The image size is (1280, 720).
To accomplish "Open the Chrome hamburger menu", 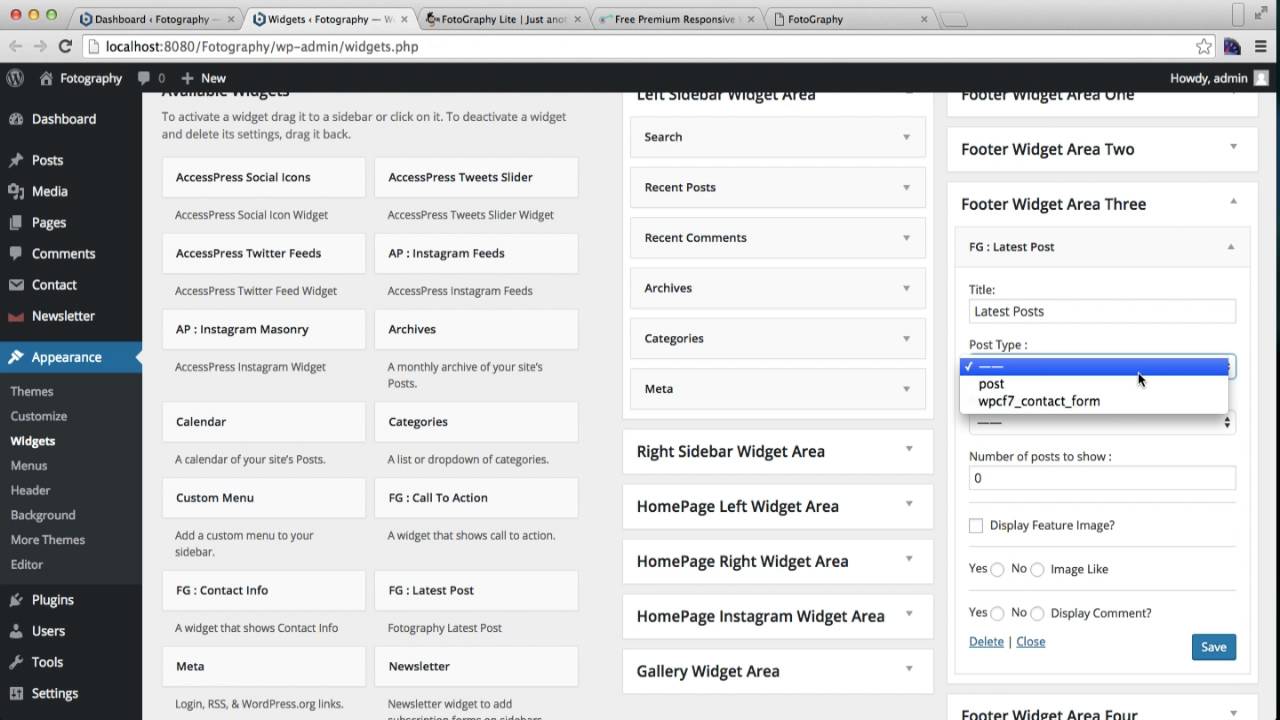I will [x=1261, y=46].
